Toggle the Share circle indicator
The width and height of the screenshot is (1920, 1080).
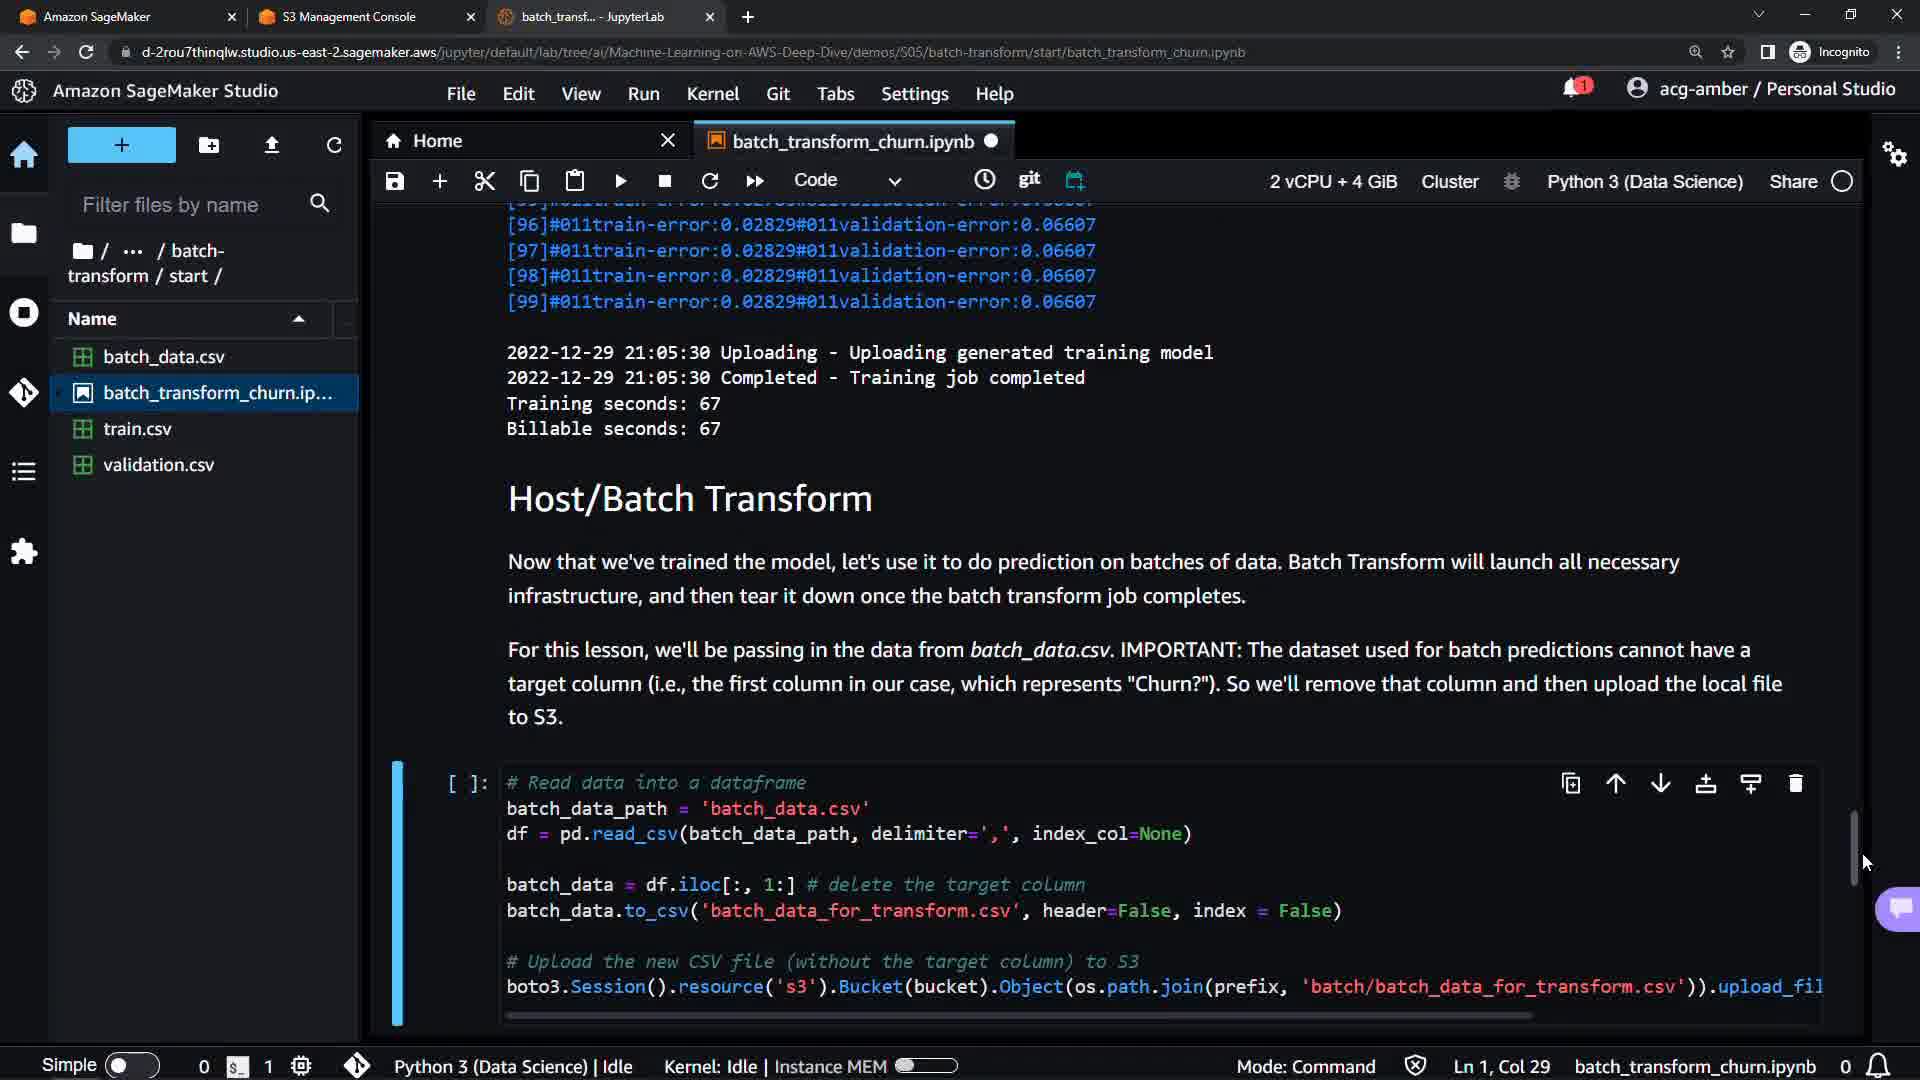1842,181
